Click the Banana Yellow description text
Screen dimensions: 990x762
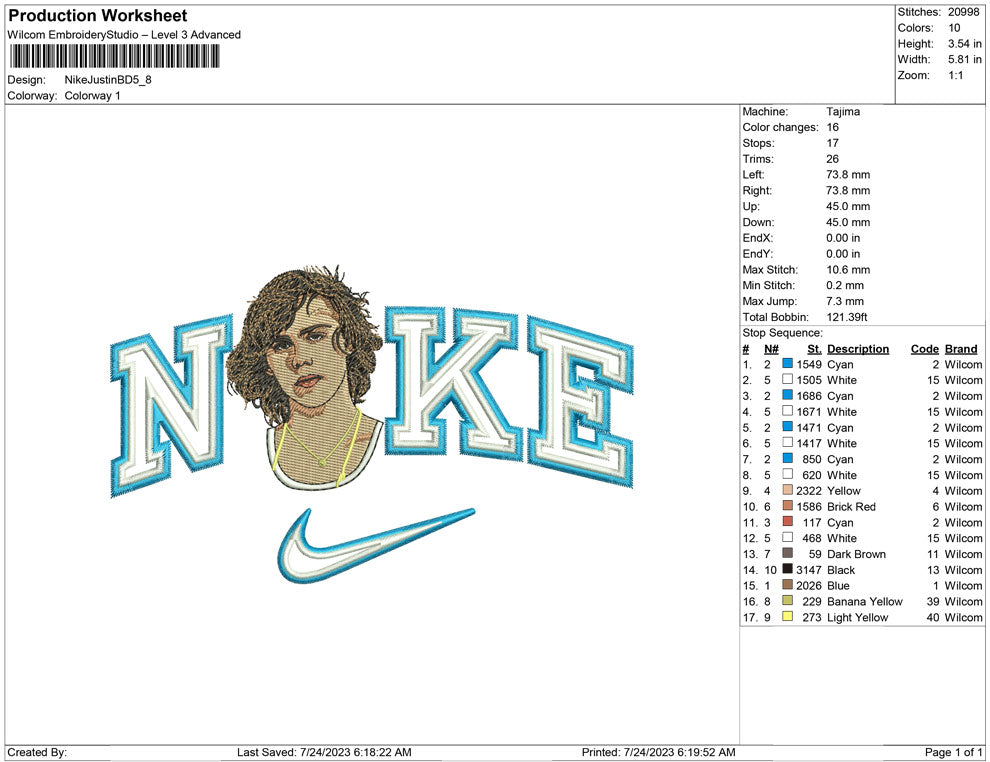point(864,601)
